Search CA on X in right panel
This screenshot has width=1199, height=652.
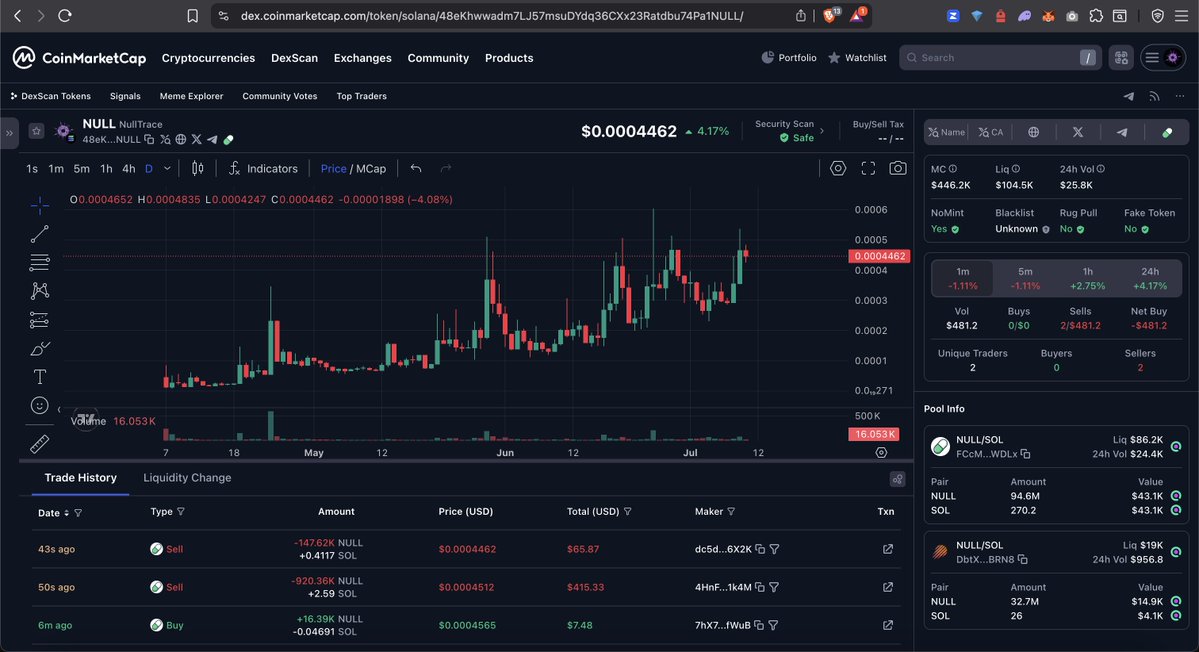(990, 132)
